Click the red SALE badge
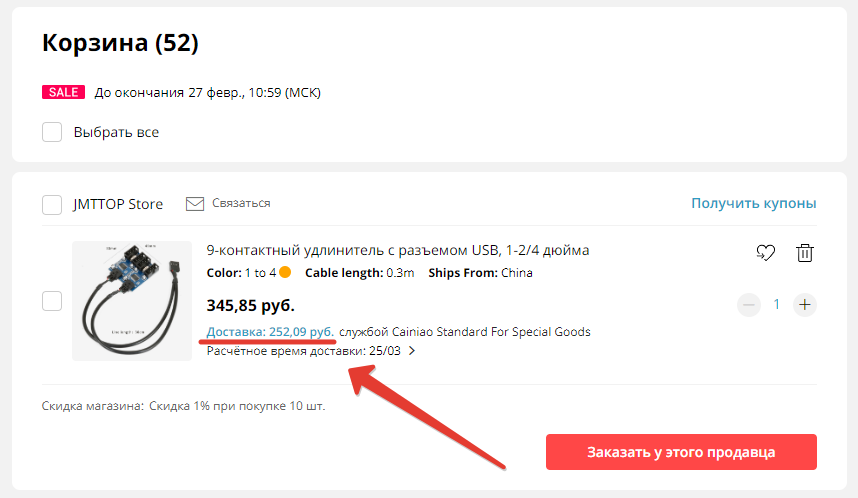Viewport: 858px width, 498px height. coord(62,93)
